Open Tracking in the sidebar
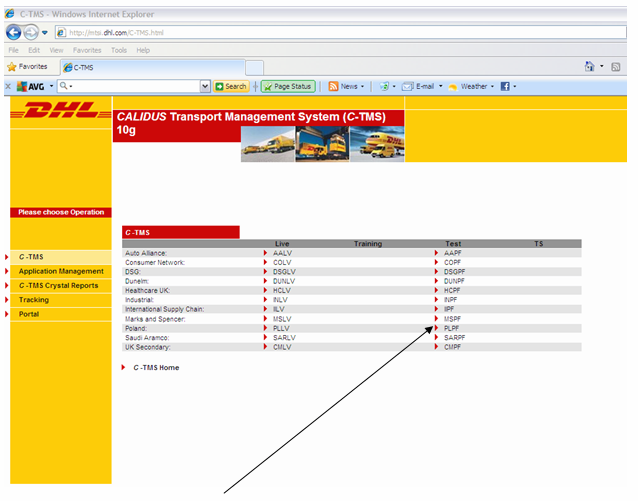Viewport: 638px width, 501px height. [x=34, y=300]
